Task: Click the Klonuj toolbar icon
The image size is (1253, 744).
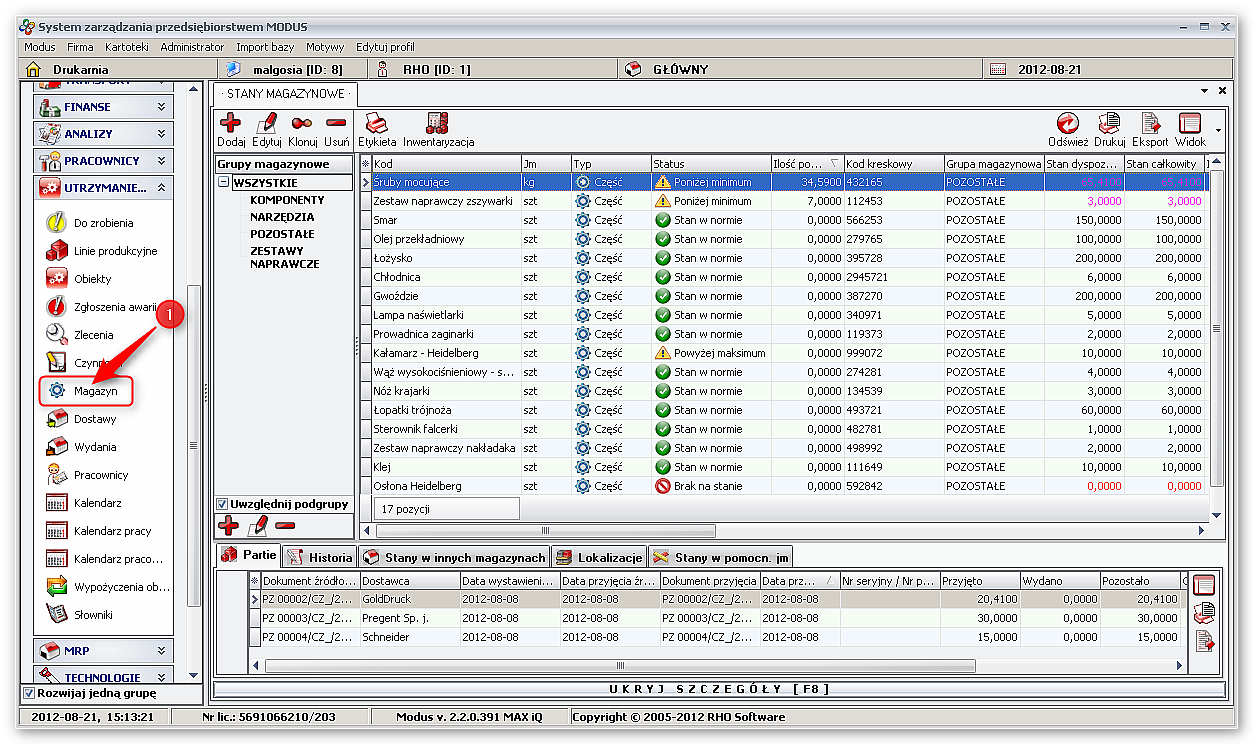Action: click(302, 124)
